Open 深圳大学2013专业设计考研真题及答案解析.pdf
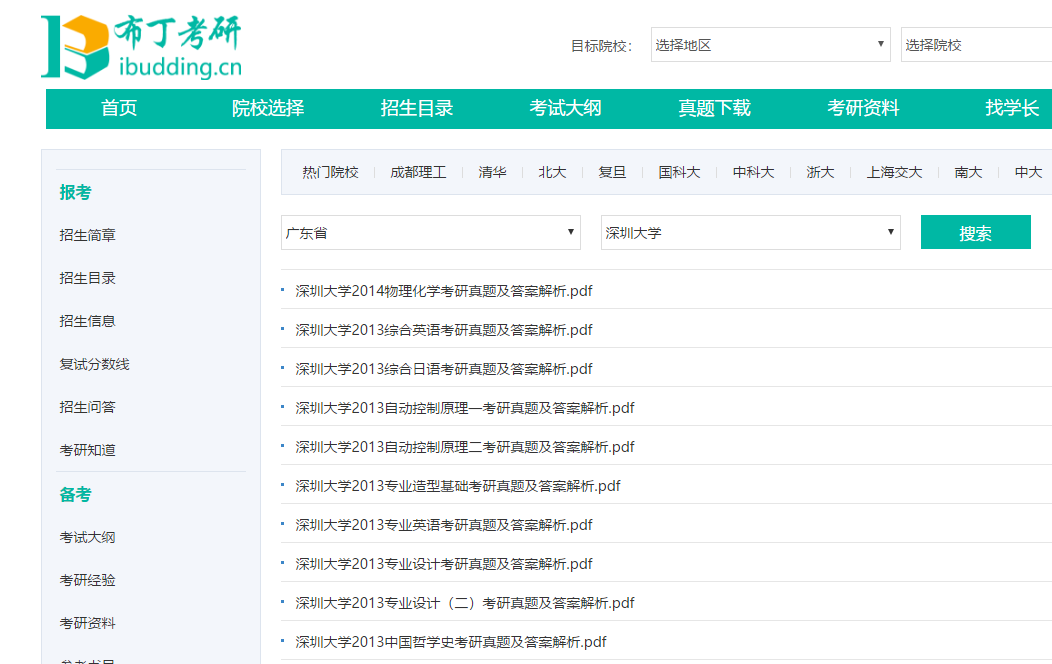Viewport: 1052px width, 664px height. click(443, 564)
